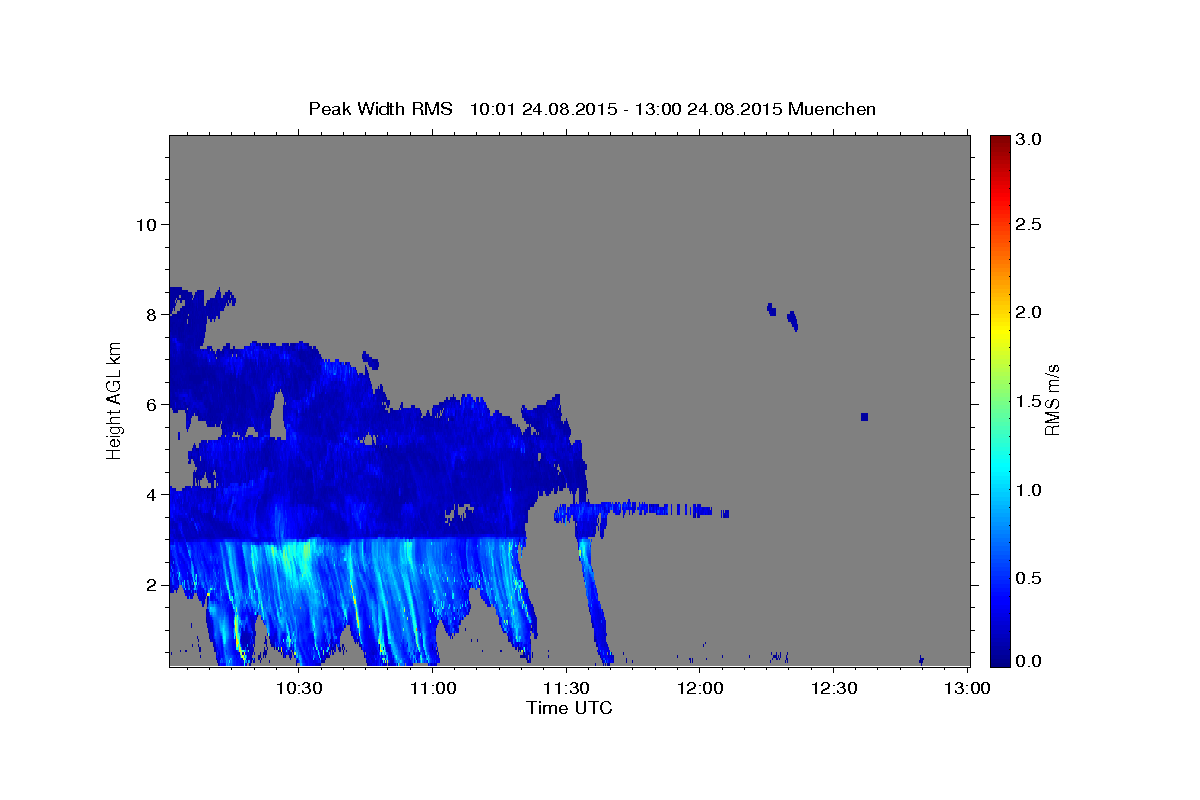Click the 12:00 time tick label

tap(700, 688)
